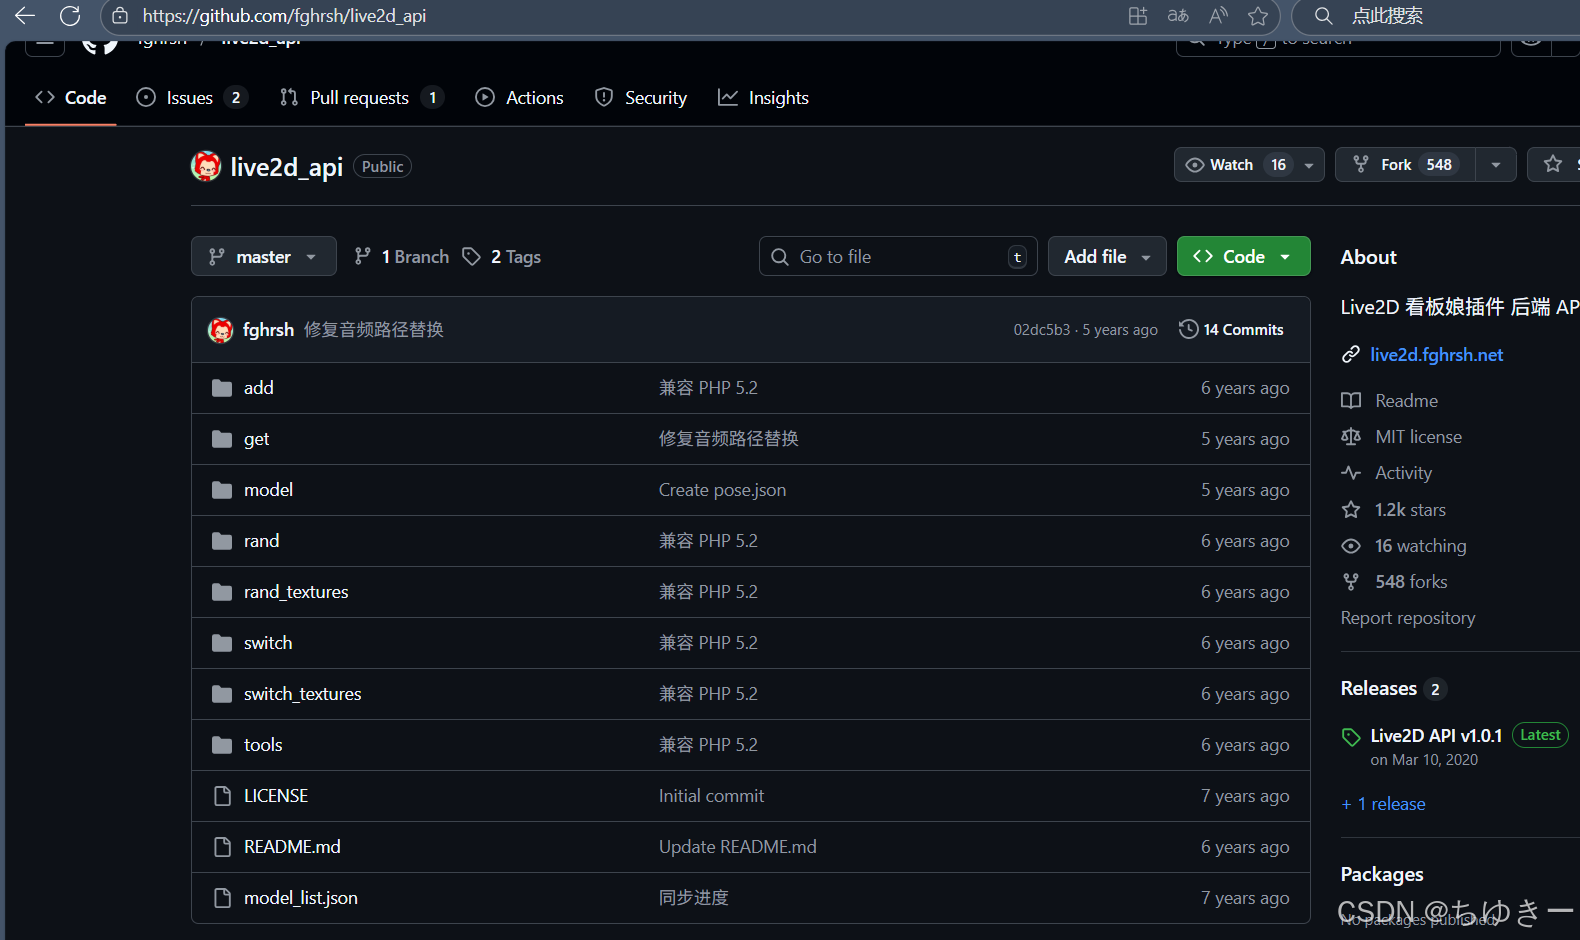1580x940 pixels.
Task: Click the folder icon beside tools
Action: pyautogui.click(x=222, y=745)
